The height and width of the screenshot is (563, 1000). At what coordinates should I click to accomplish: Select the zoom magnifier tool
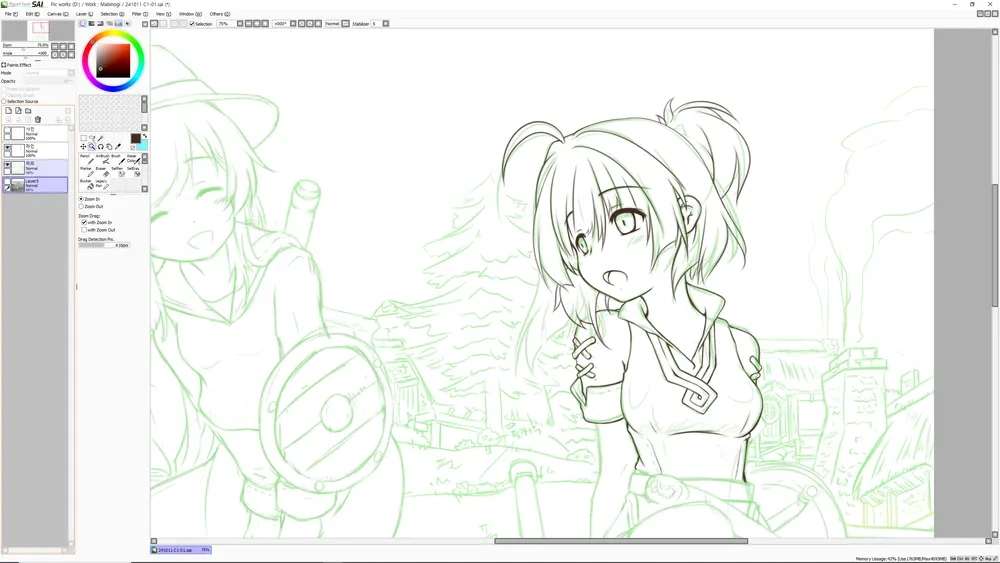coord(92,147)
